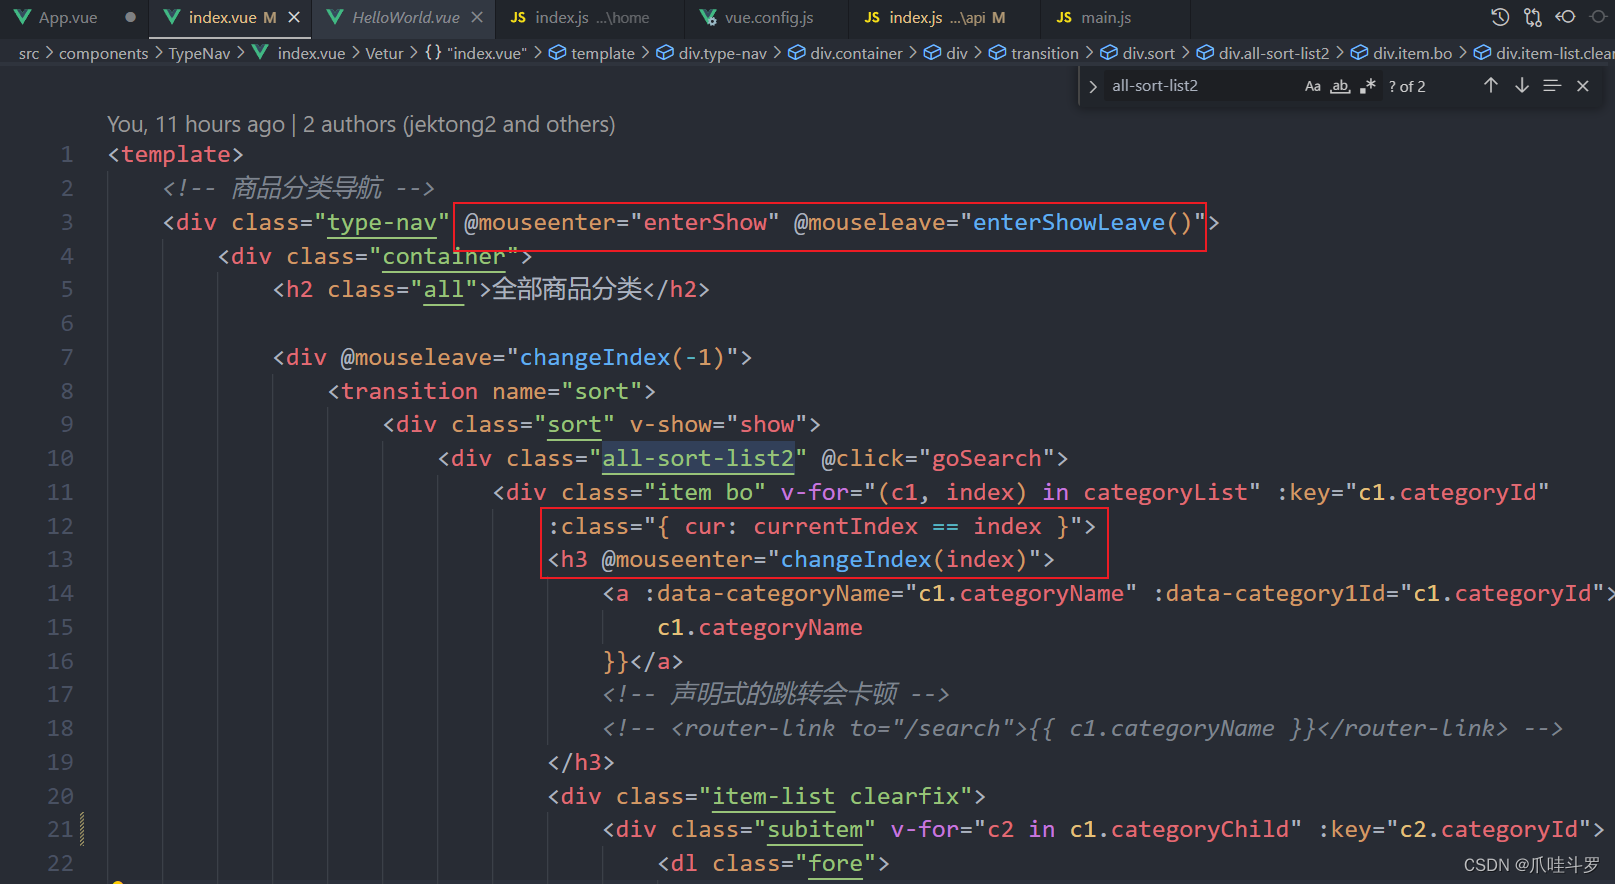This screenshot has width=1615, height=884.
Task: Click line number 3 in the gutter
Action: (67, 222)
